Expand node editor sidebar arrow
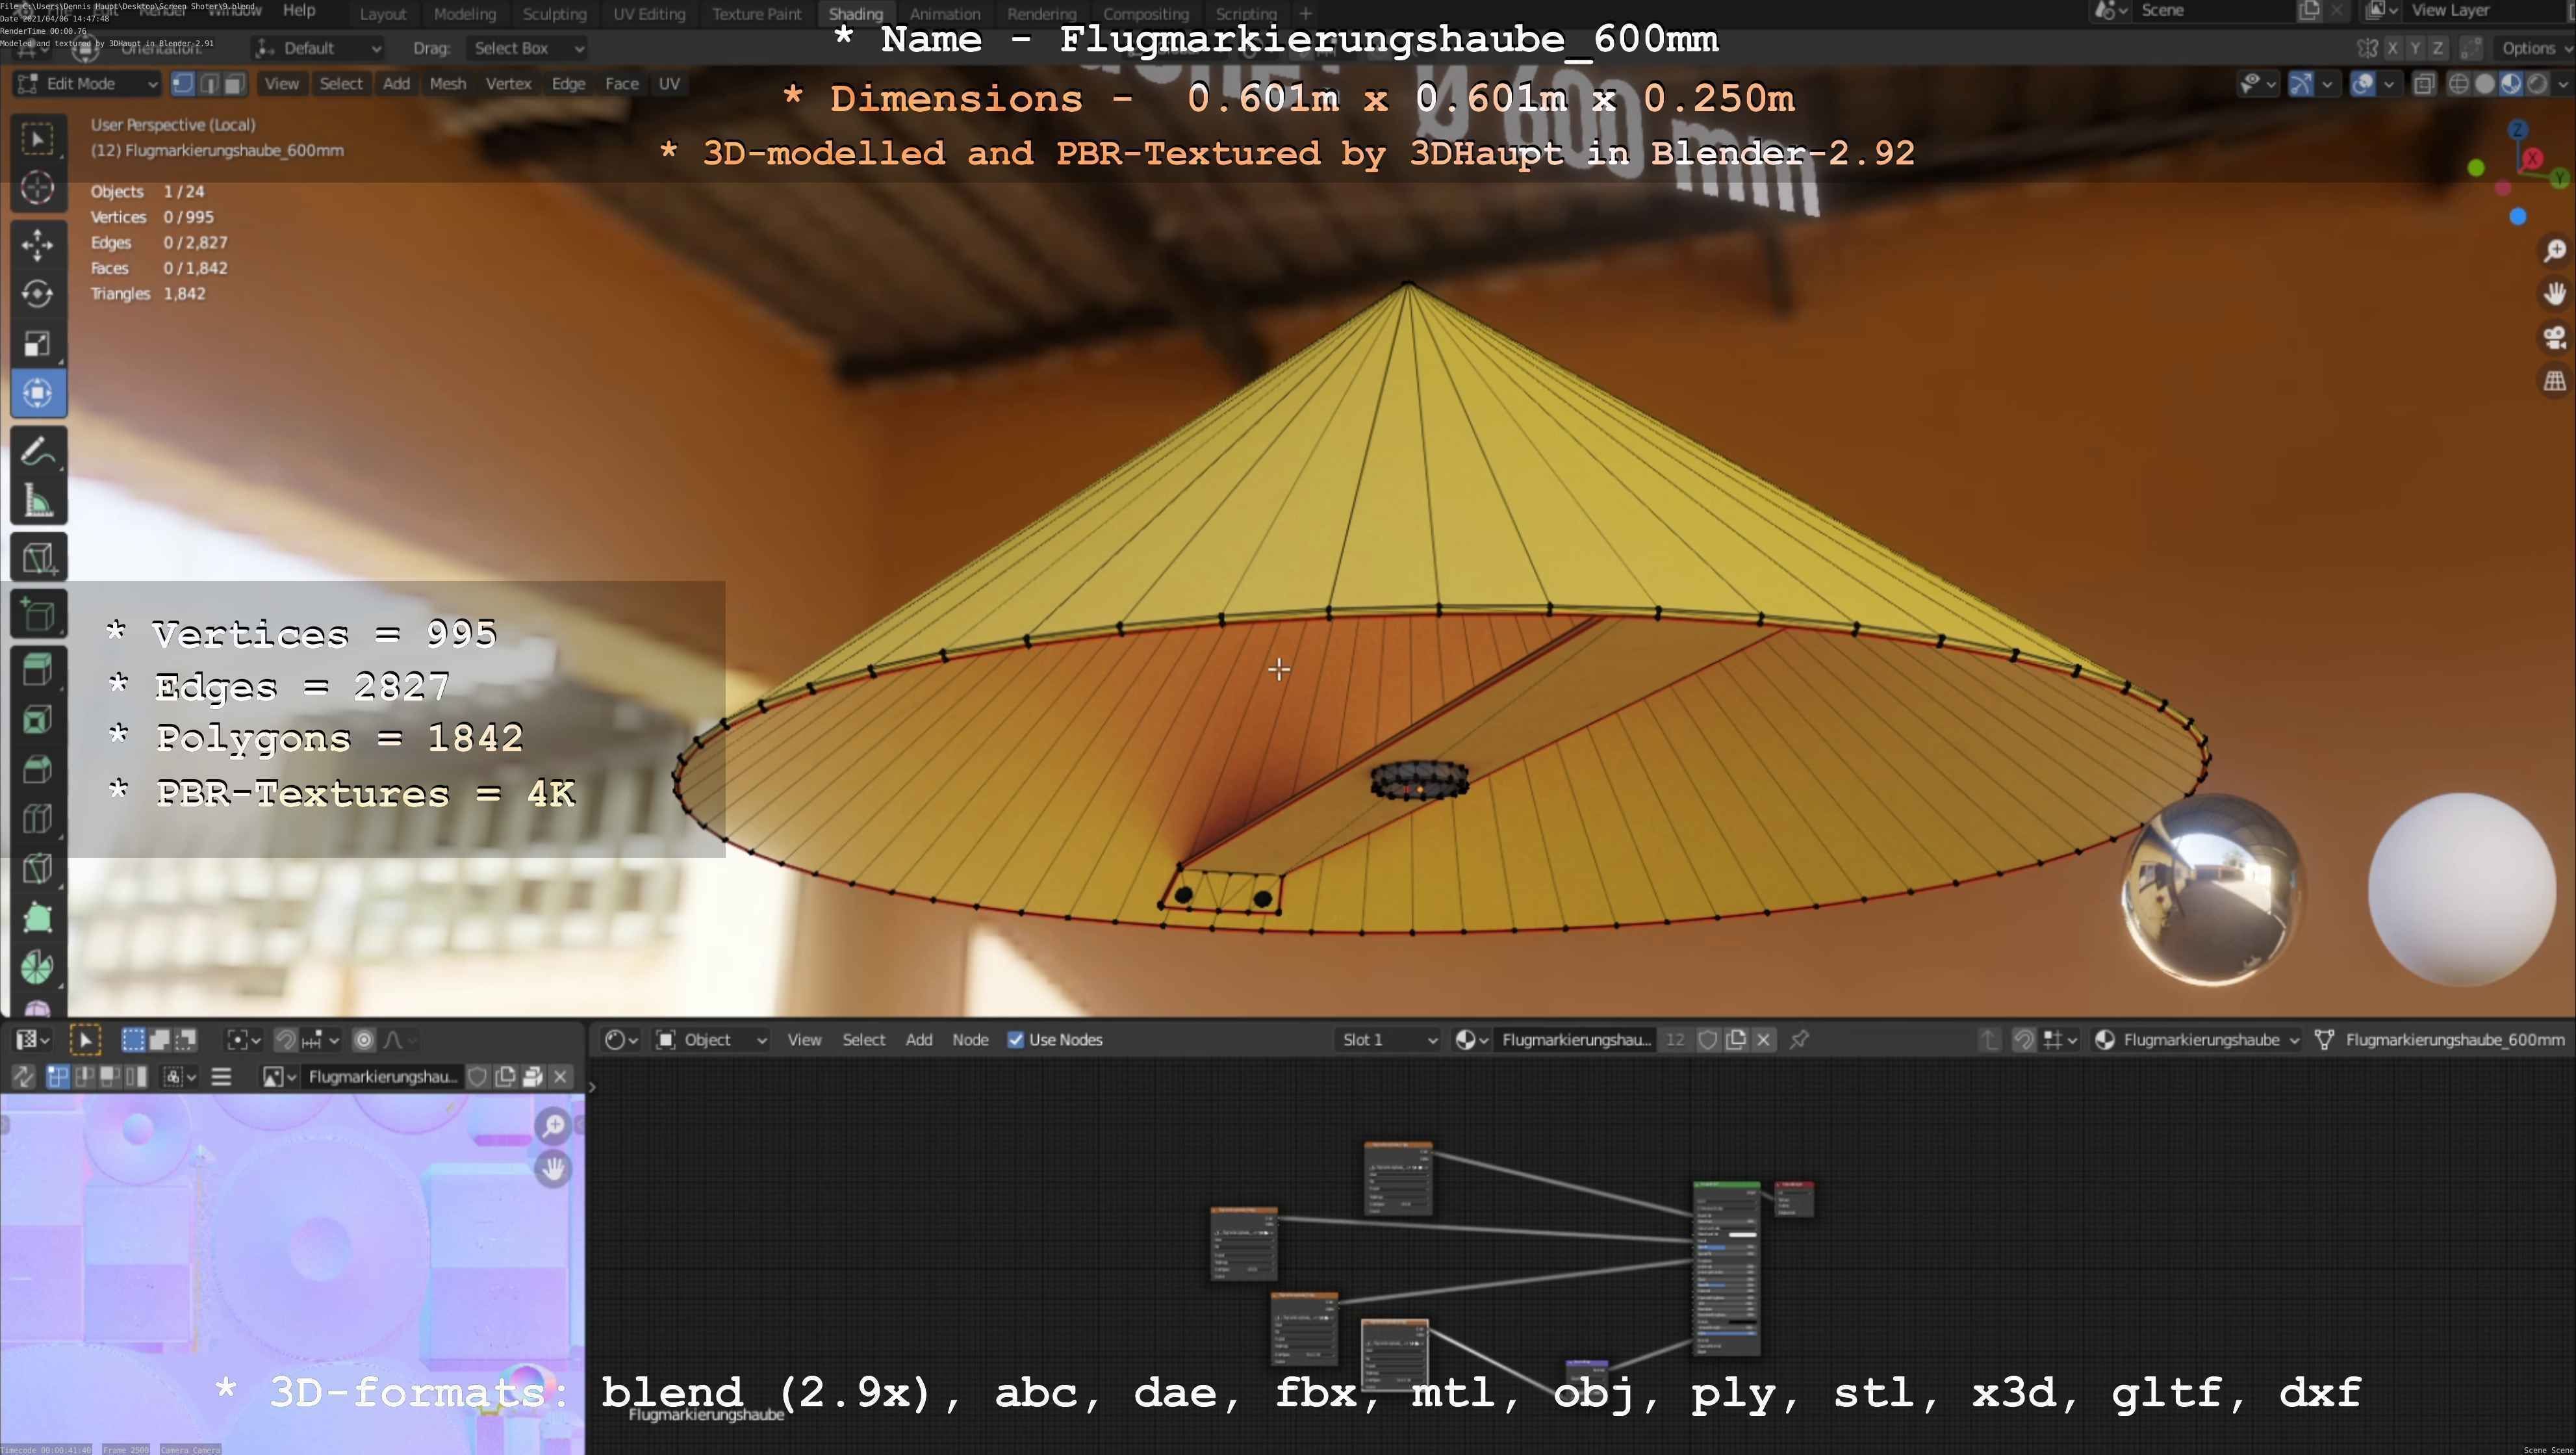This screenshot has height=1455, width=2576. click(x=592, y=1087)
